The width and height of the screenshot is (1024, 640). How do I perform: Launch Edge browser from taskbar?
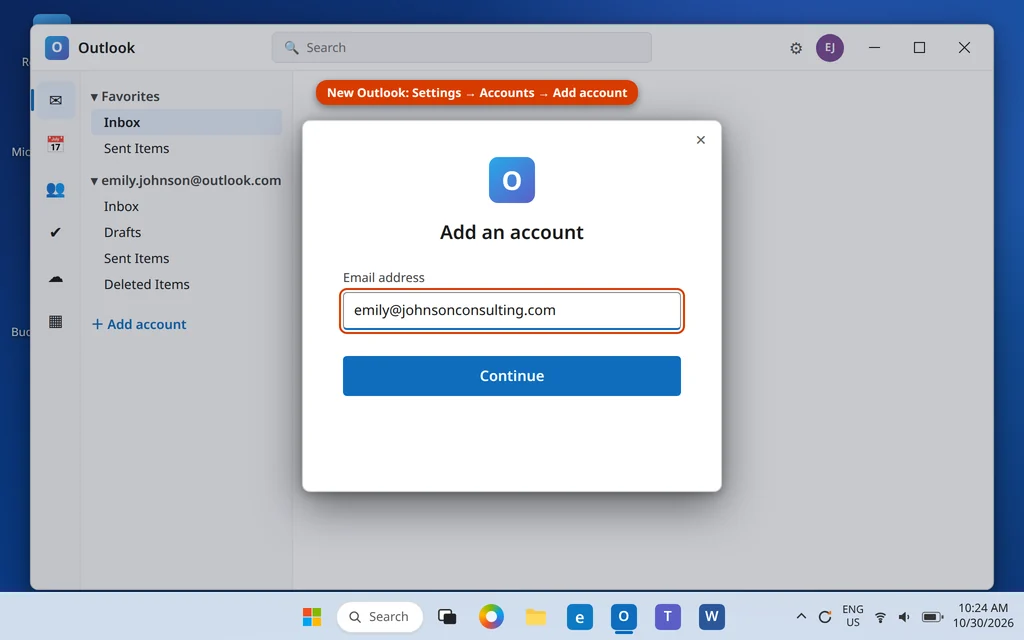point(579,616)
